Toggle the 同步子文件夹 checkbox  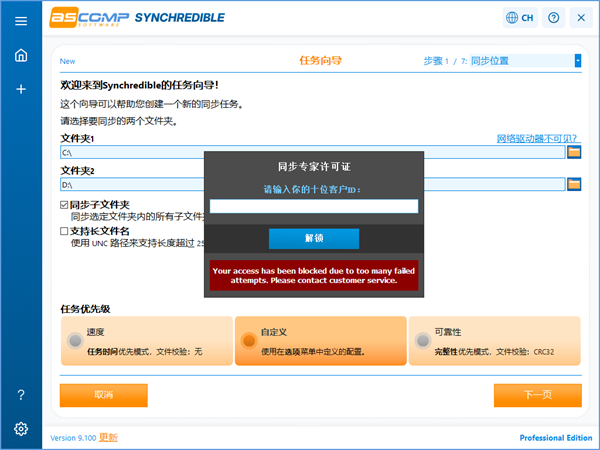pyautogui.click(x=65, y=205)
